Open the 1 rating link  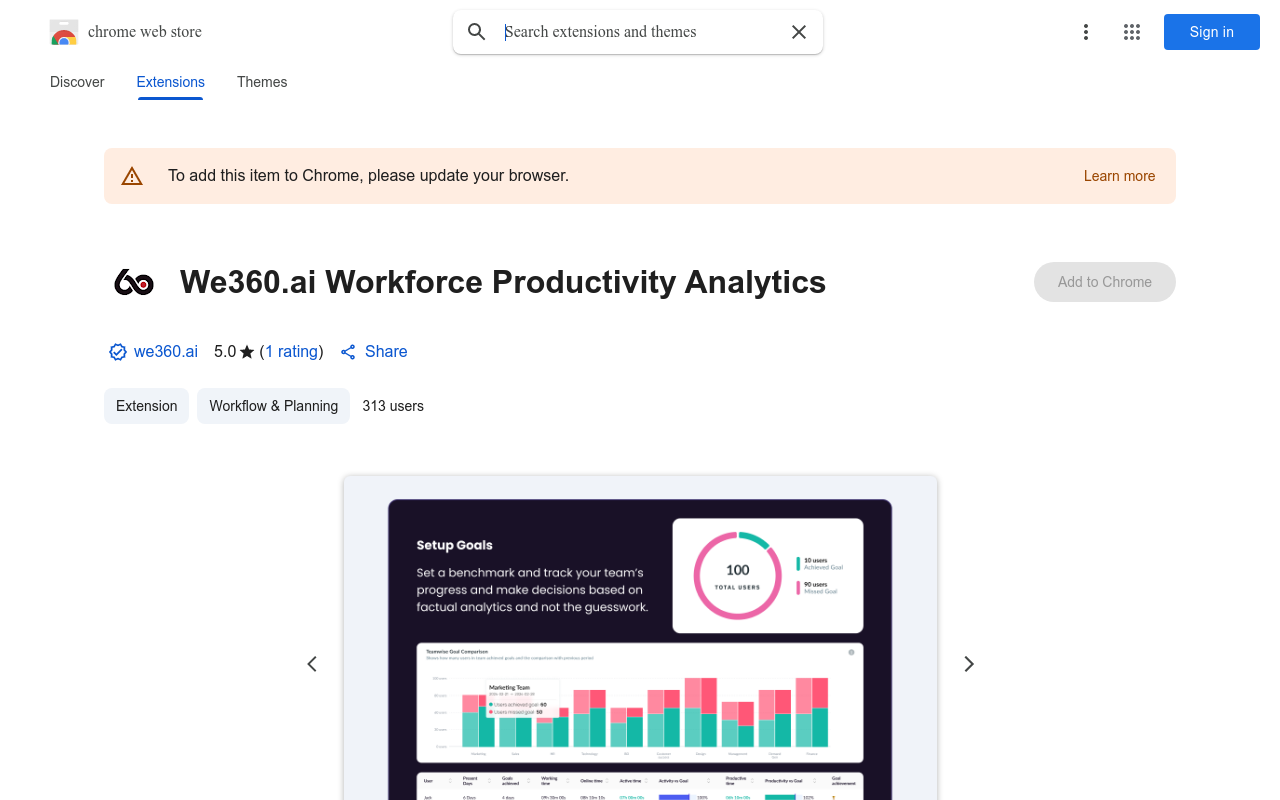[x=292, y=352]
